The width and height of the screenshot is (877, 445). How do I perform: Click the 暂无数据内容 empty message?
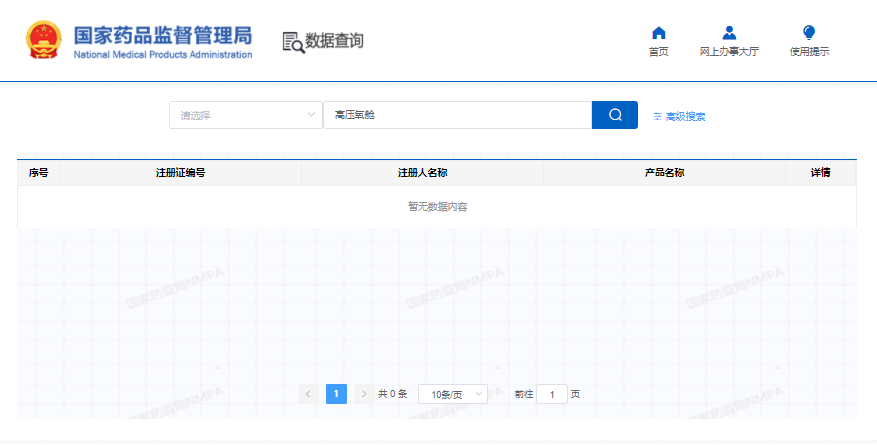[437, 207]
